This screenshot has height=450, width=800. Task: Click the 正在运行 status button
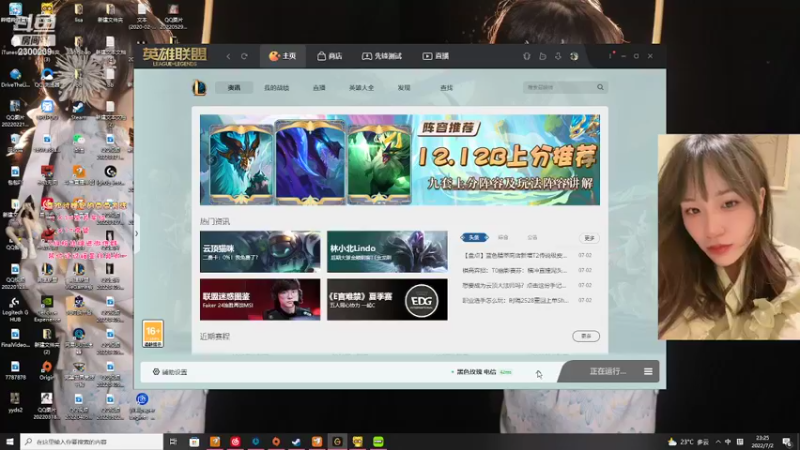608,371
